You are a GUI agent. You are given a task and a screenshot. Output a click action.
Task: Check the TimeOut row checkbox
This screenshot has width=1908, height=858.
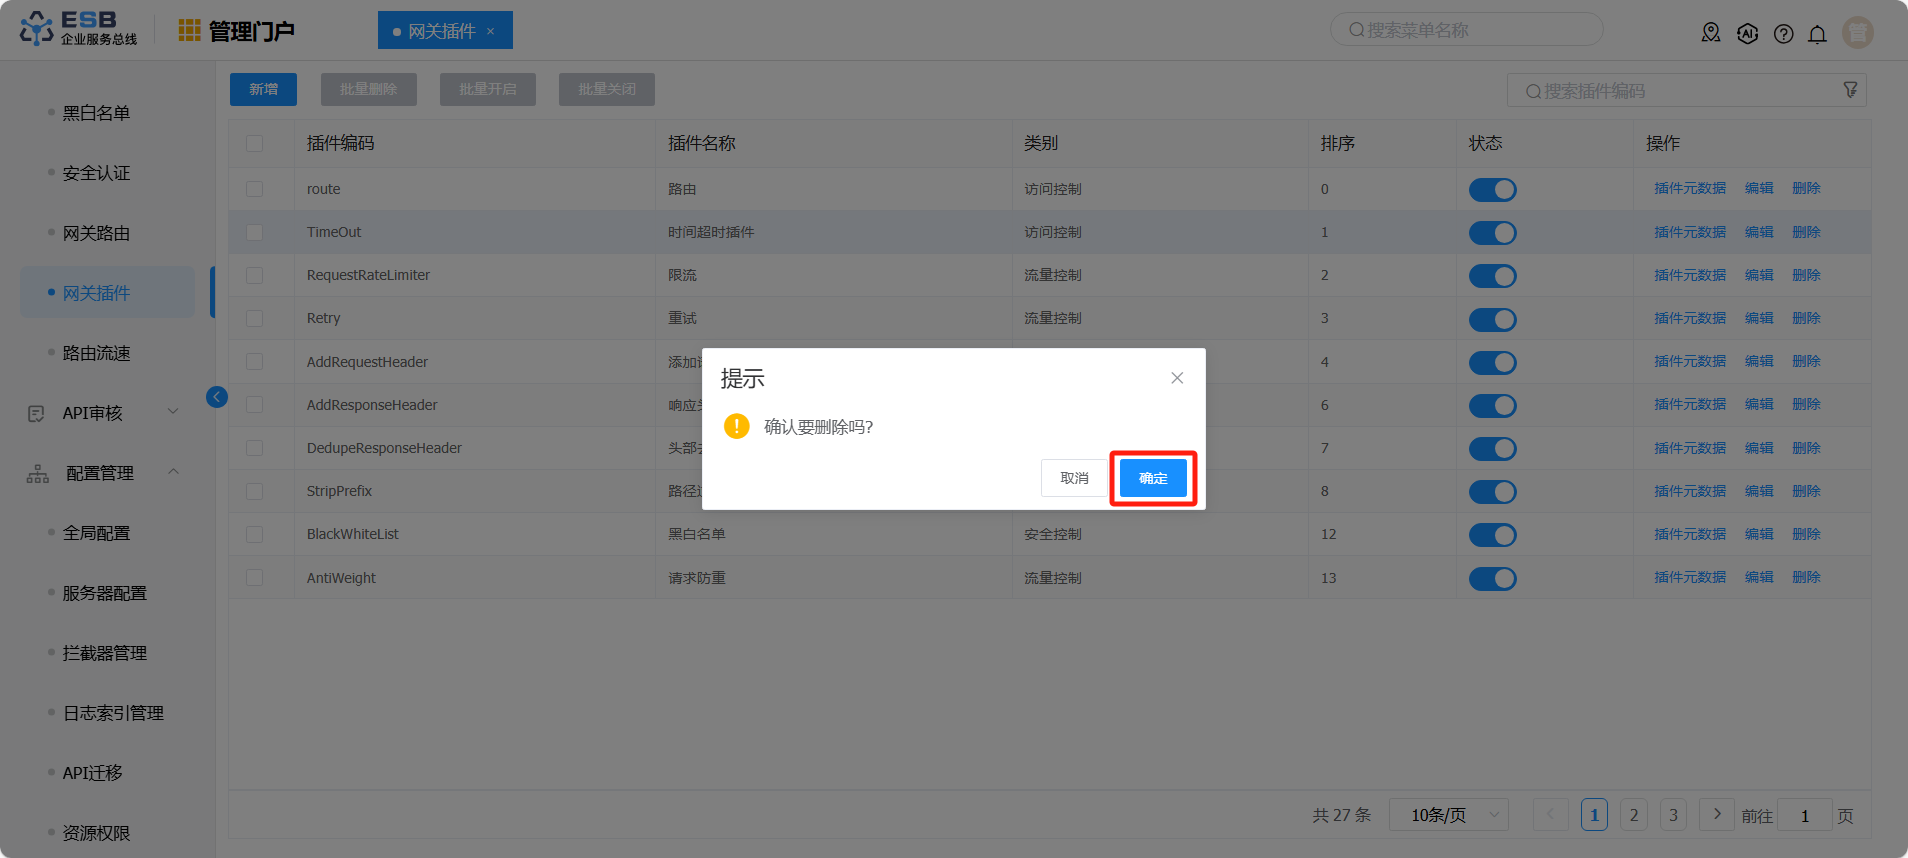pyautogui.click(x=255, y=232)
